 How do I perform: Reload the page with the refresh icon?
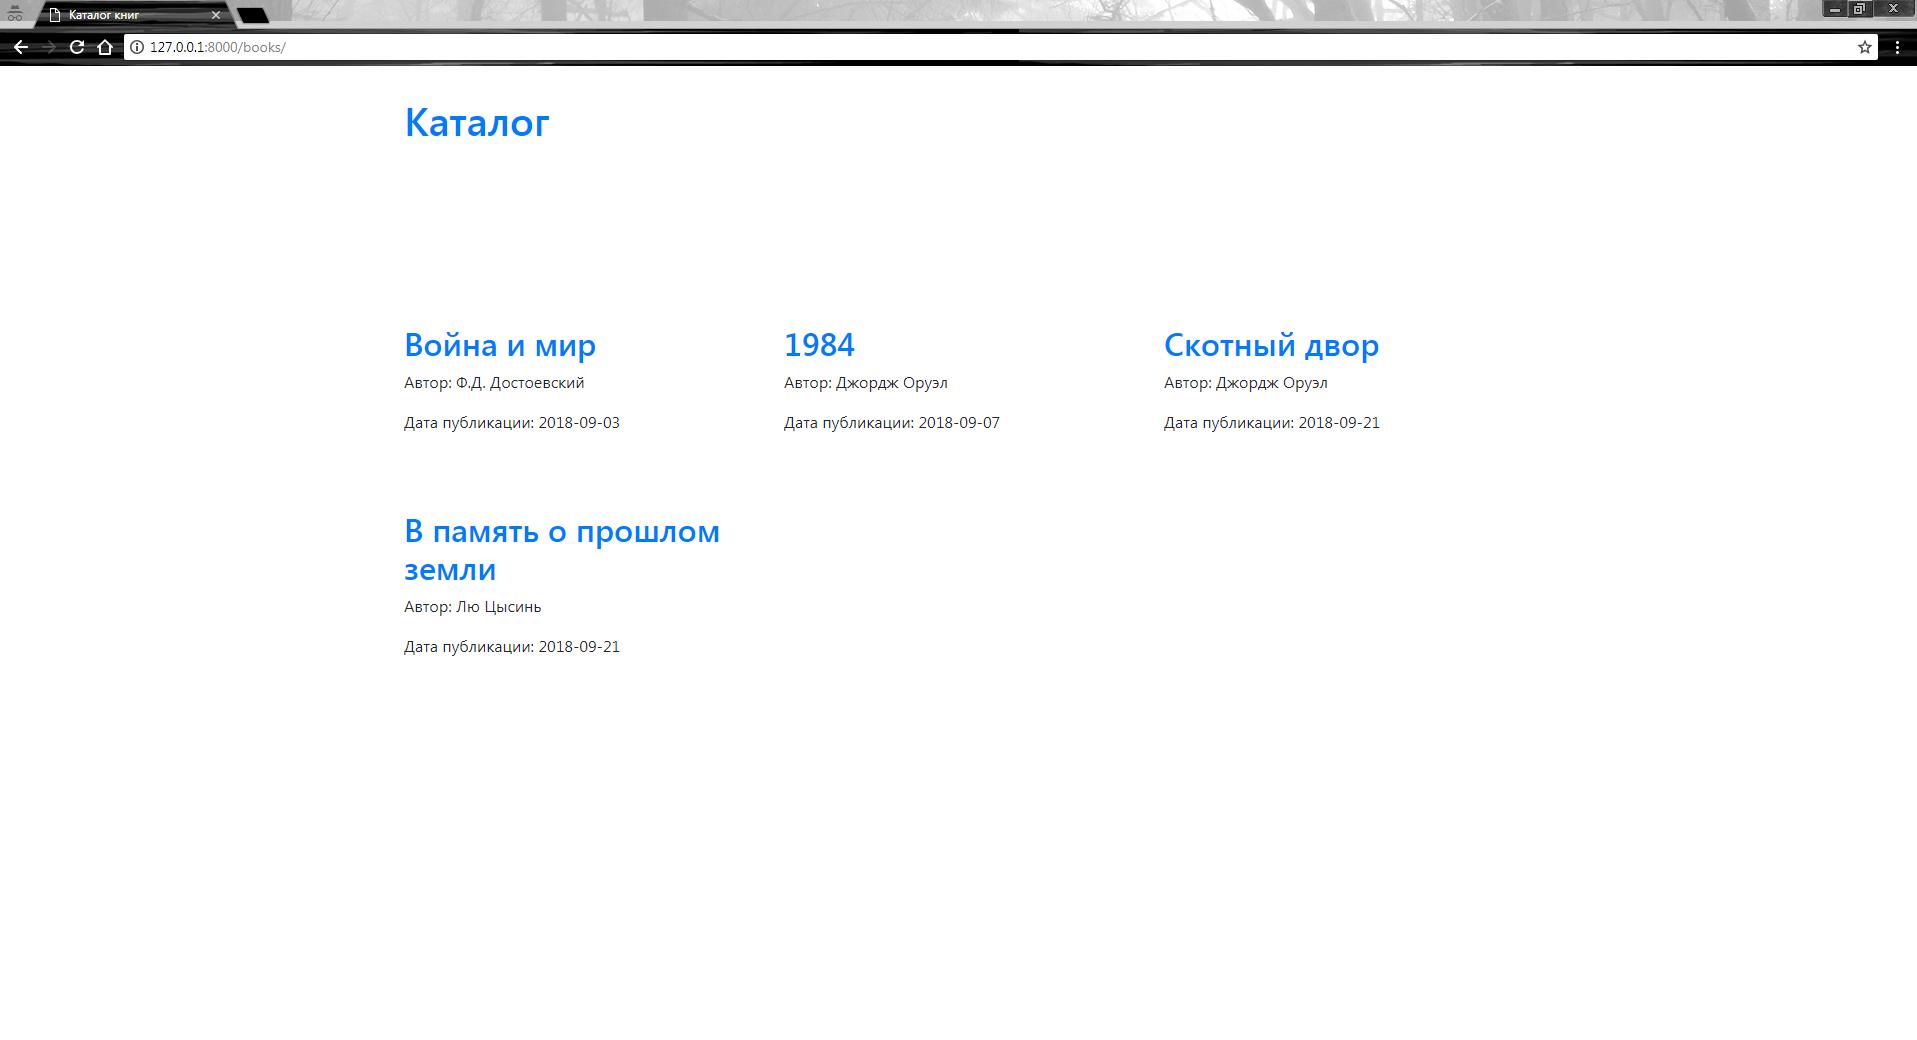point(77,47)
